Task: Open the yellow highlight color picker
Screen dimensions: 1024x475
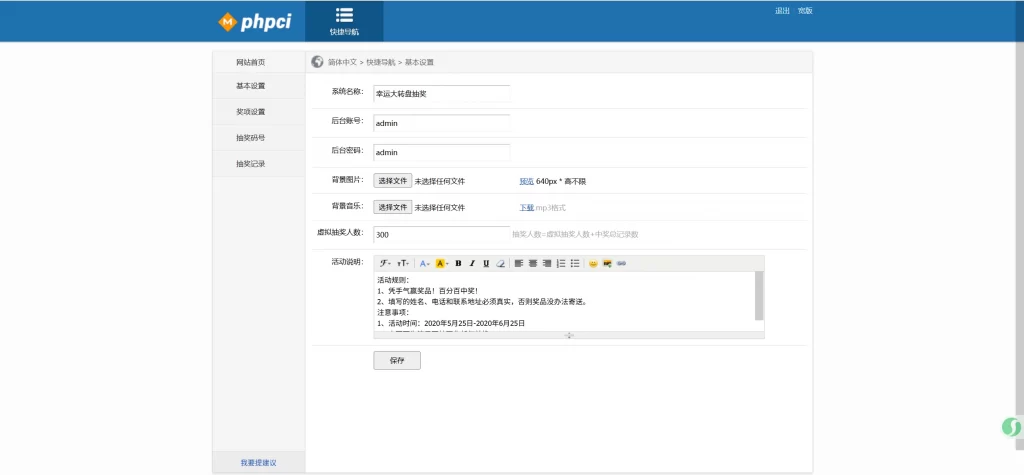Action: coord(442,263)
